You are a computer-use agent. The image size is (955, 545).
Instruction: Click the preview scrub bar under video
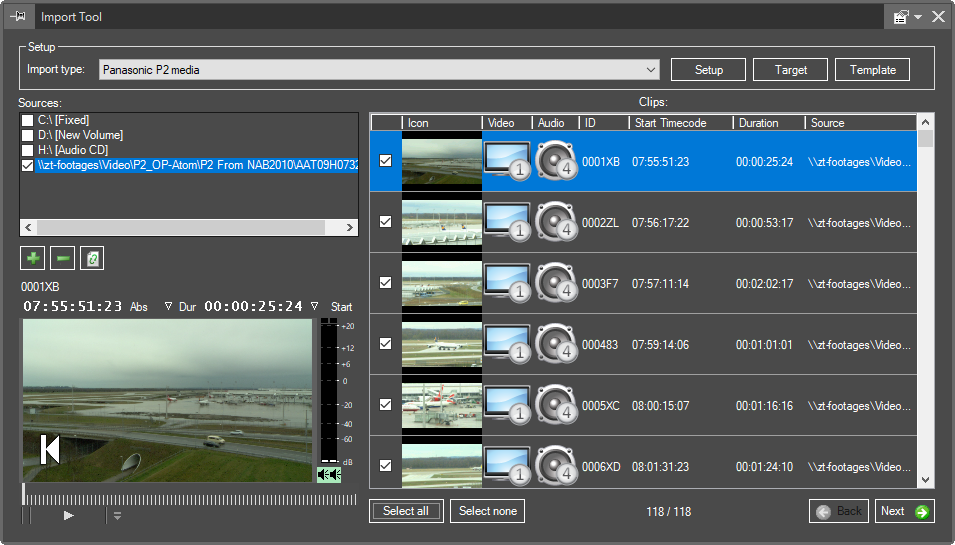point(190,499)
